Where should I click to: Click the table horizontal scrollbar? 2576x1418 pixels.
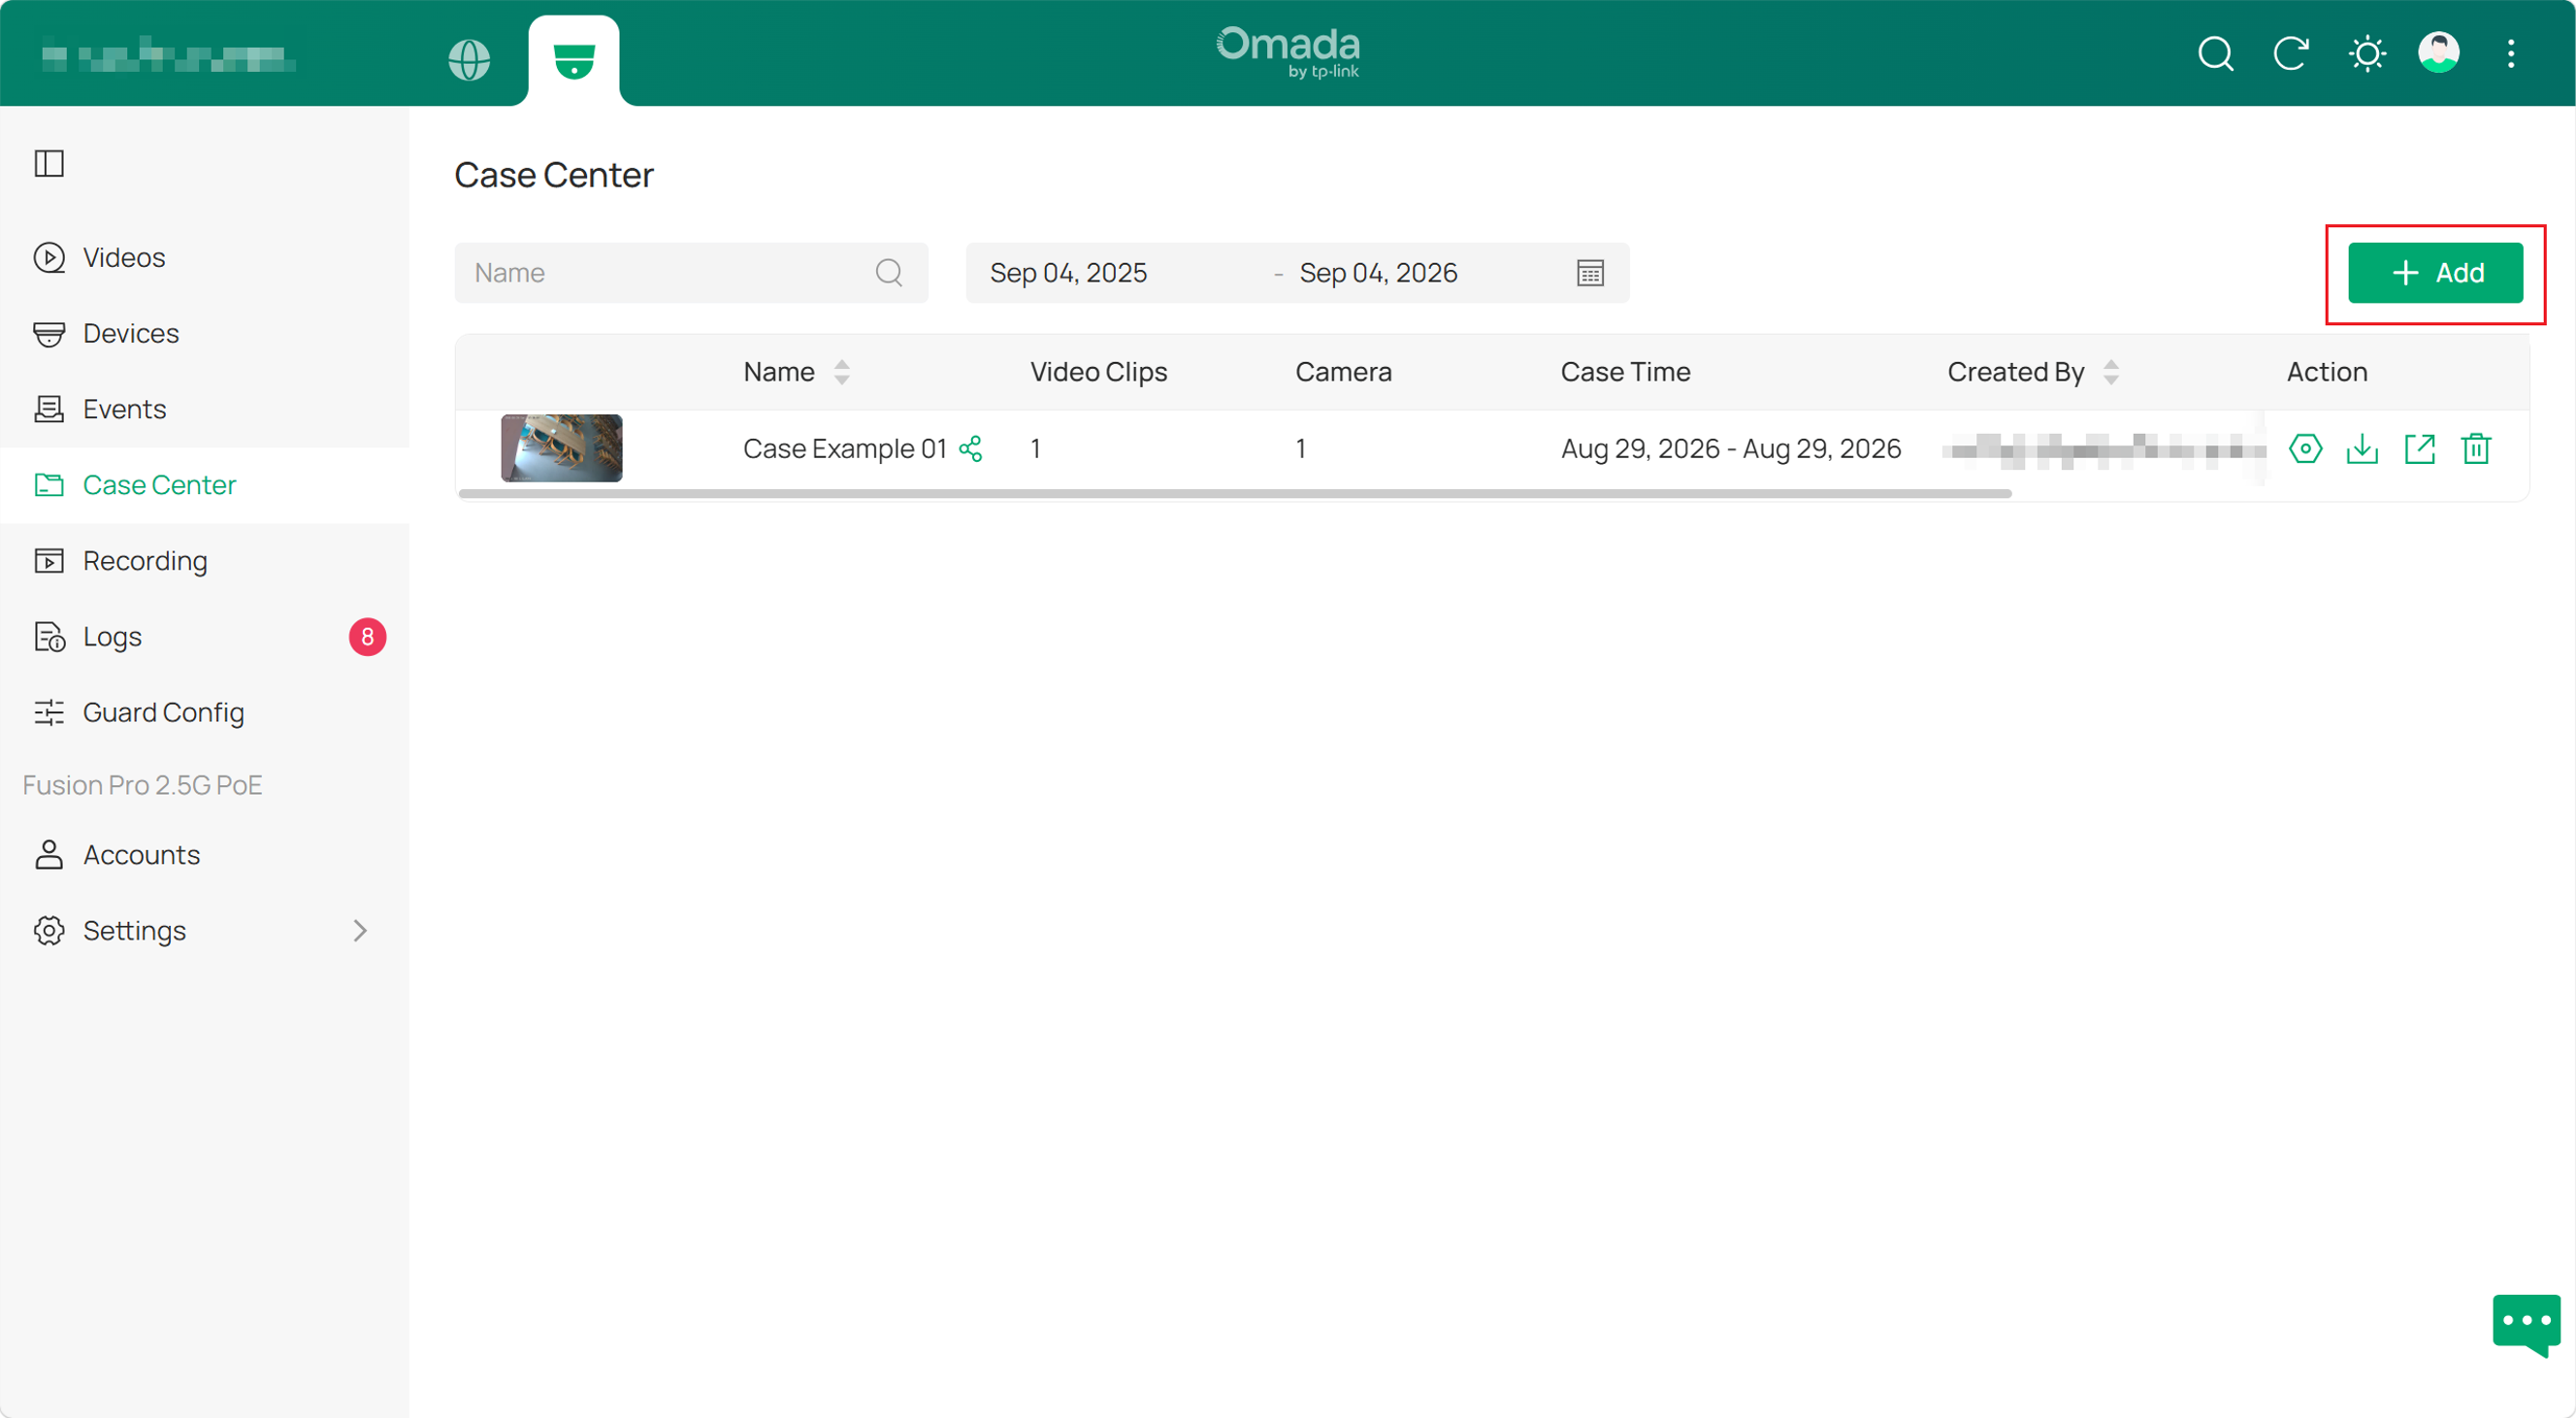1234,494
